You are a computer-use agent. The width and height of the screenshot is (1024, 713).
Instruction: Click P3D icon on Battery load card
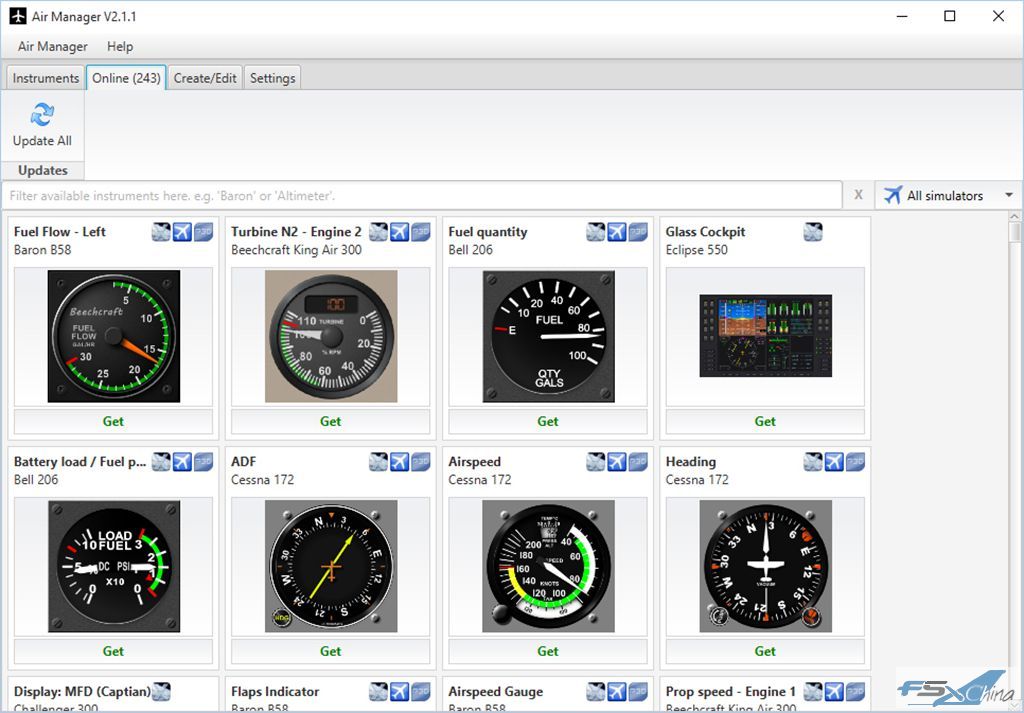204,462
